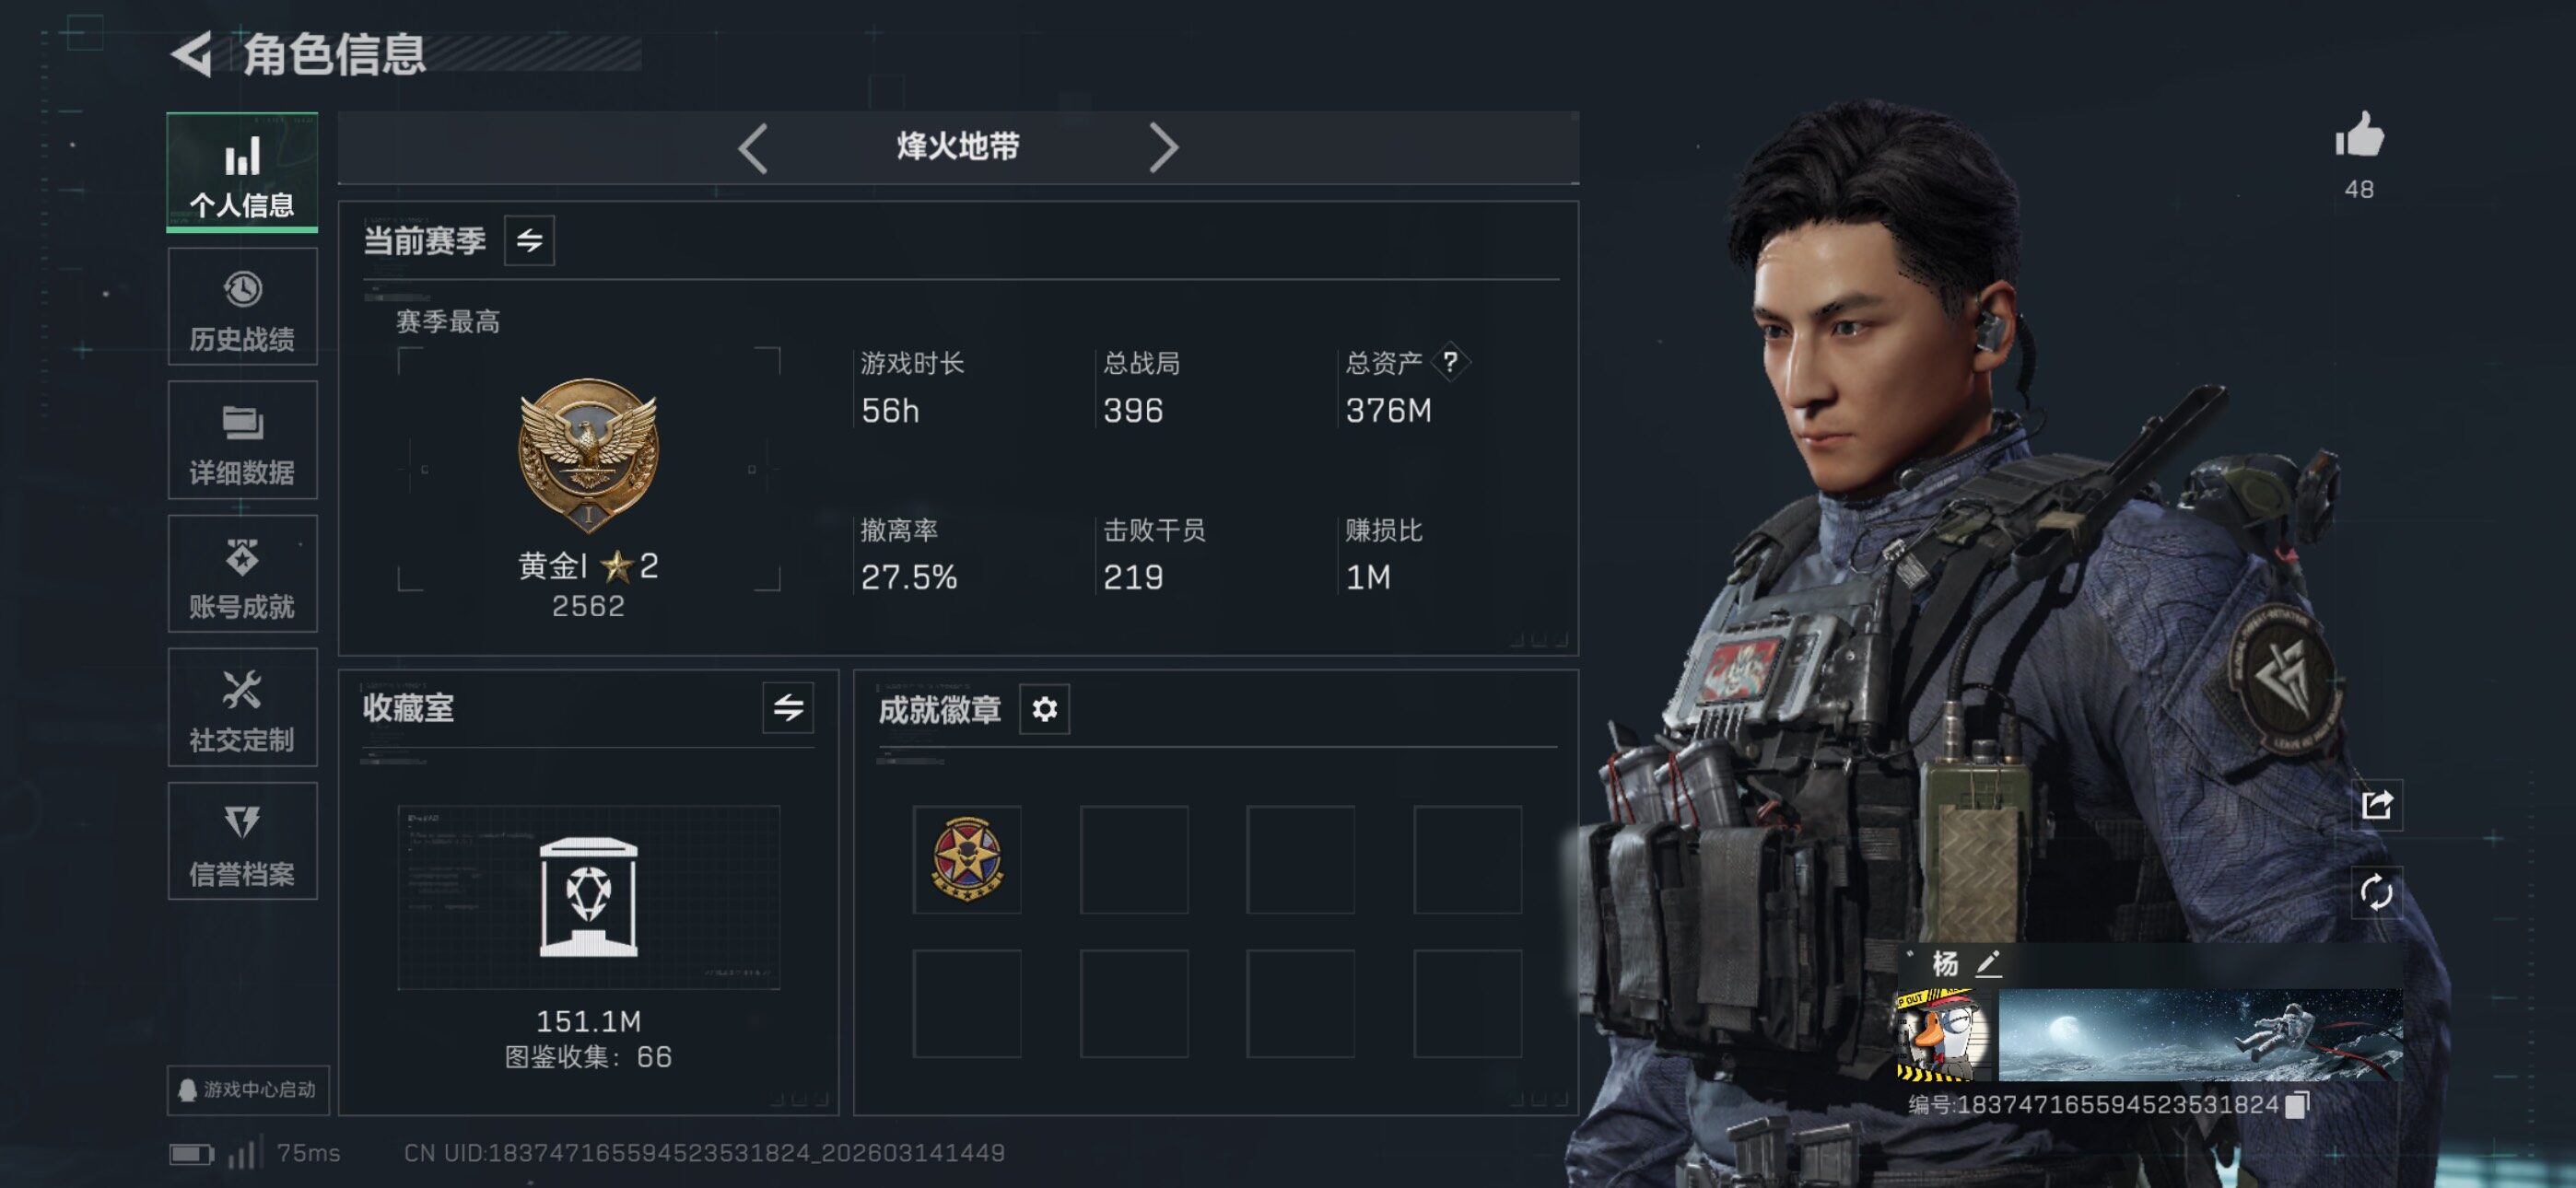Switch to the next mode after 烽火地带
This screenshot has width=2576, height=1188.
tap(1163, 148)
